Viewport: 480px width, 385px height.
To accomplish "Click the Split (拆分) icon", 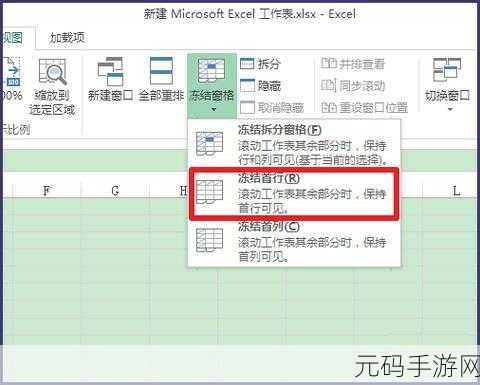I will (x=247, y=64).
